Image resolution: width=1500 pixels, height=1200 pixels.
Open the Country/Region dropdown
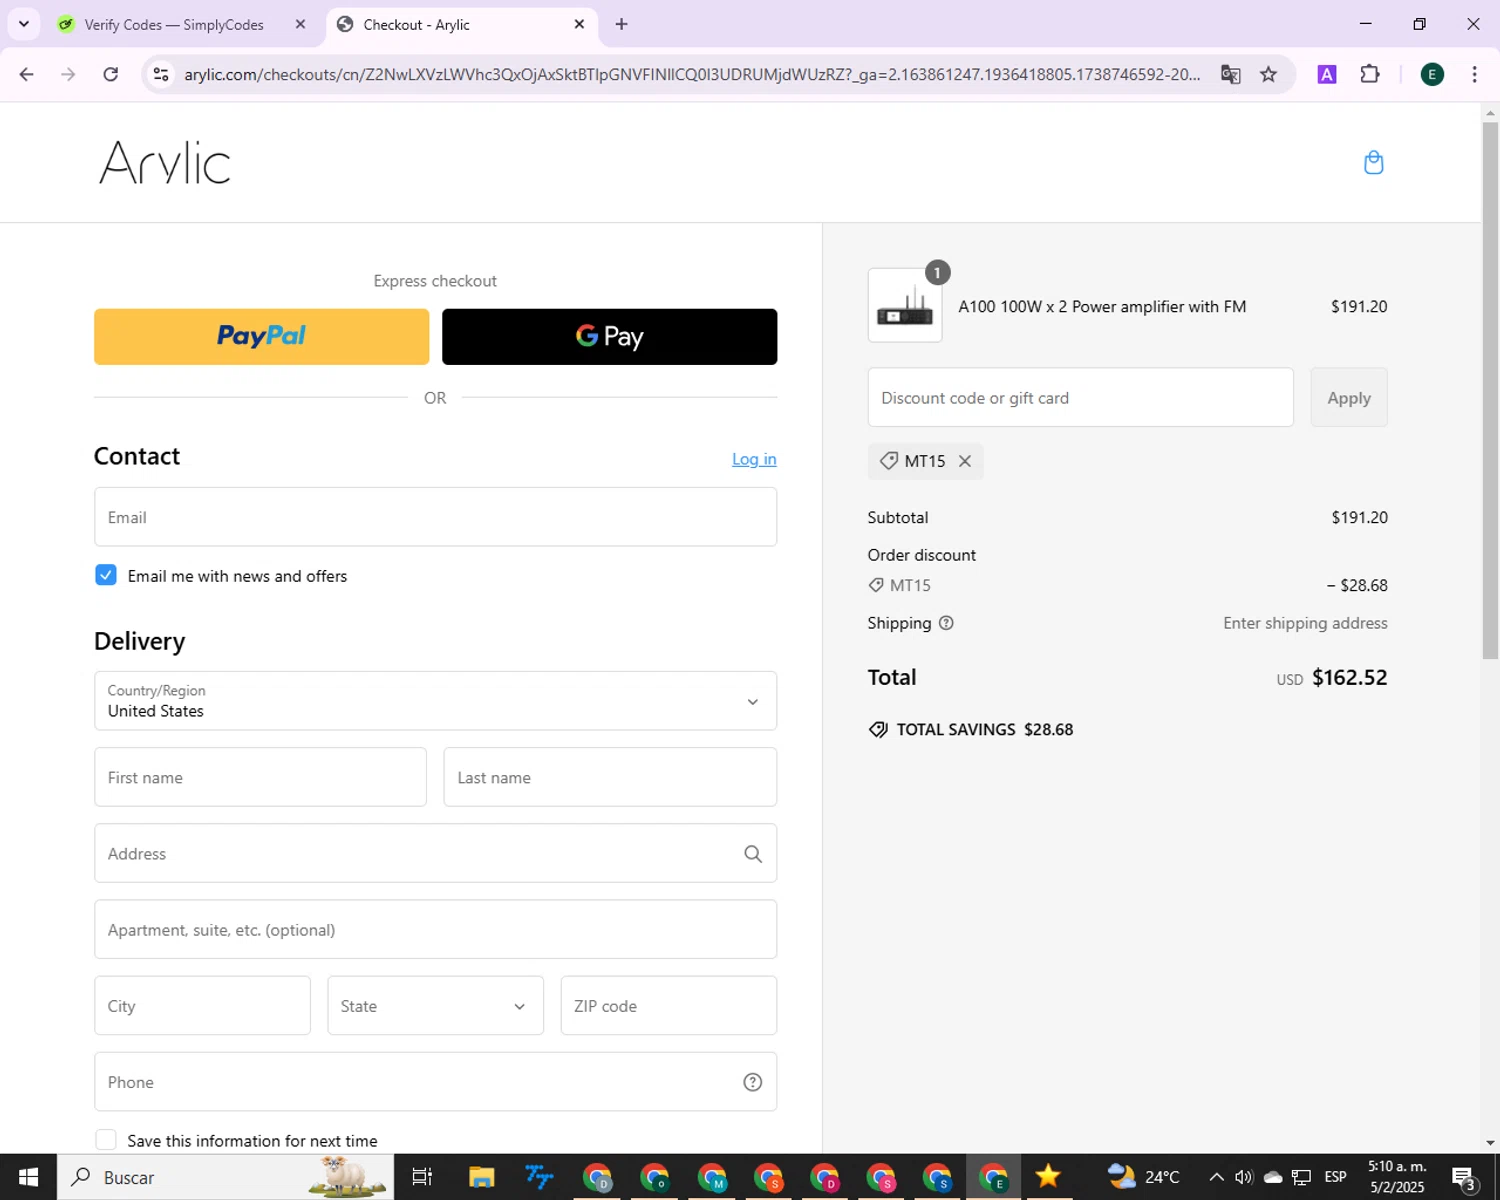435,701
